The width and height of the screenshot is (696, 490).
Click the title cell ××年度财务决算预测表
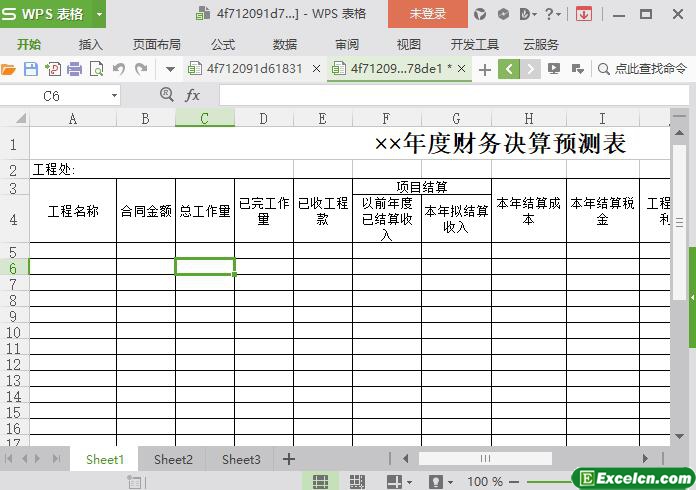click(500, 144)
